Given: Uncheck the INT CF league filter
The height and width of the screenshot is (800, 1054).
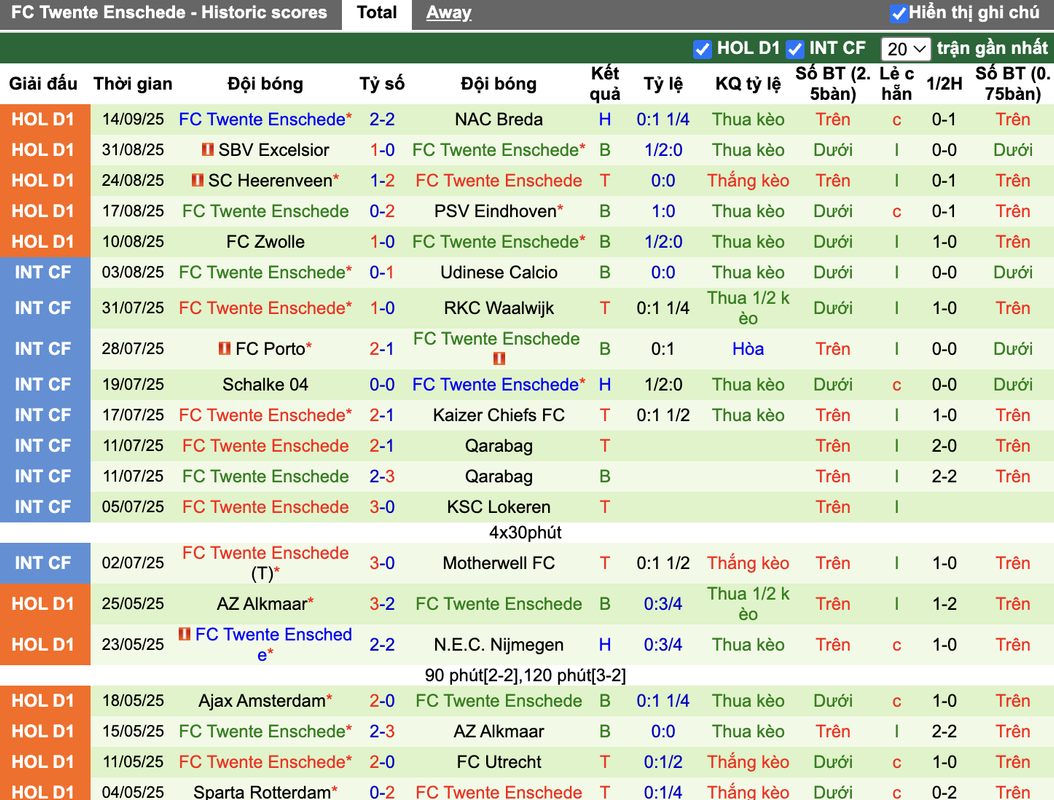Looking at the screenshot, I should tap(795, 49).
